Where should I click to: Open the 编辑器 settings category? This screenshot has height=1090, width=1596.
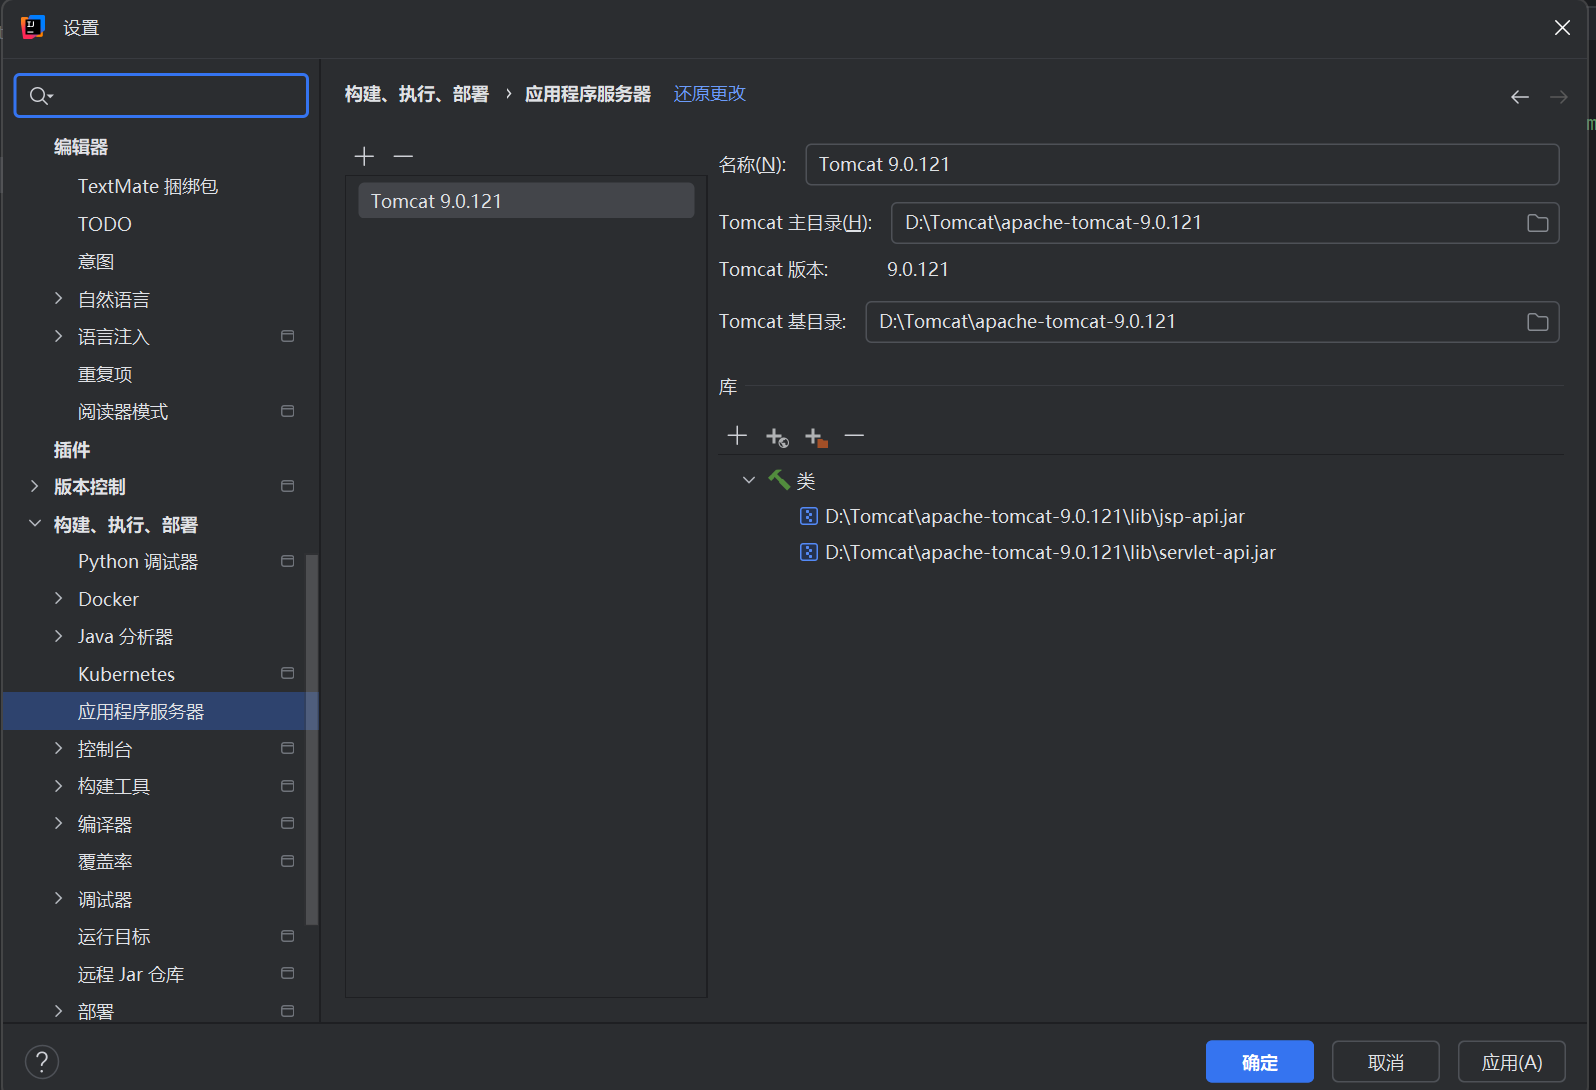tap(81, 147)
